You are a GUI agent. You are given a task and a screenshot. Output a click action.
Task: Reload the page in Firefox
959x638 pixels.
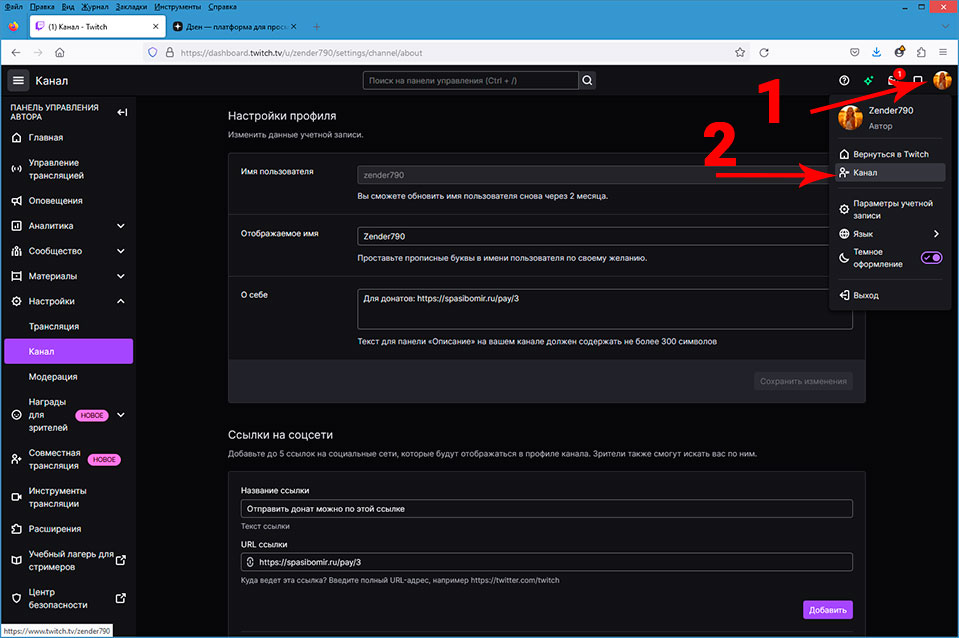(764, 53)
